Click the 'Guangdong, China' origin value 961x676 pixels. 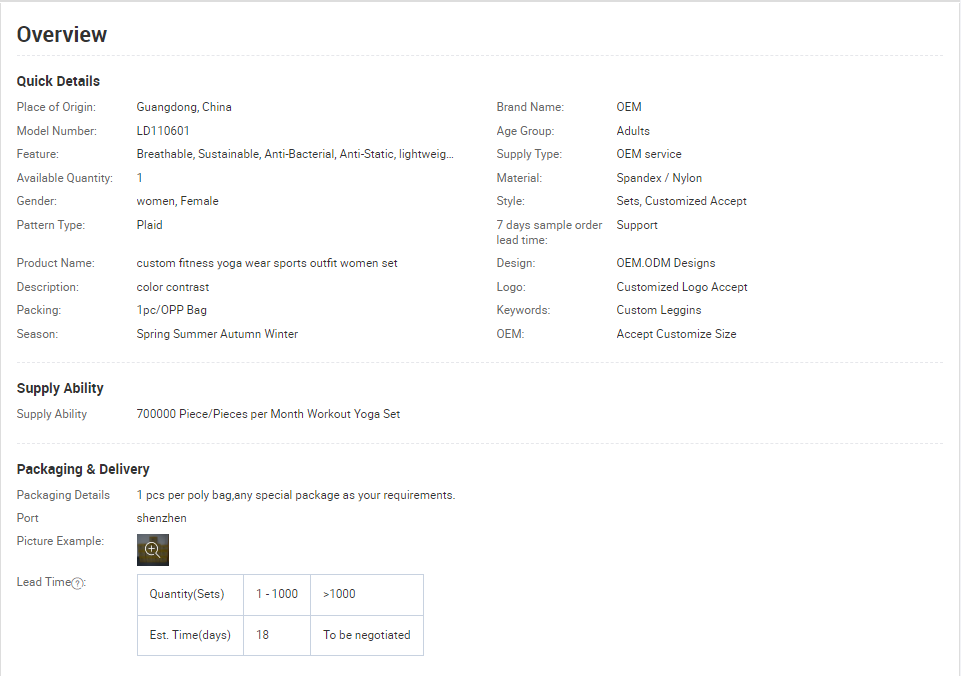184,107
